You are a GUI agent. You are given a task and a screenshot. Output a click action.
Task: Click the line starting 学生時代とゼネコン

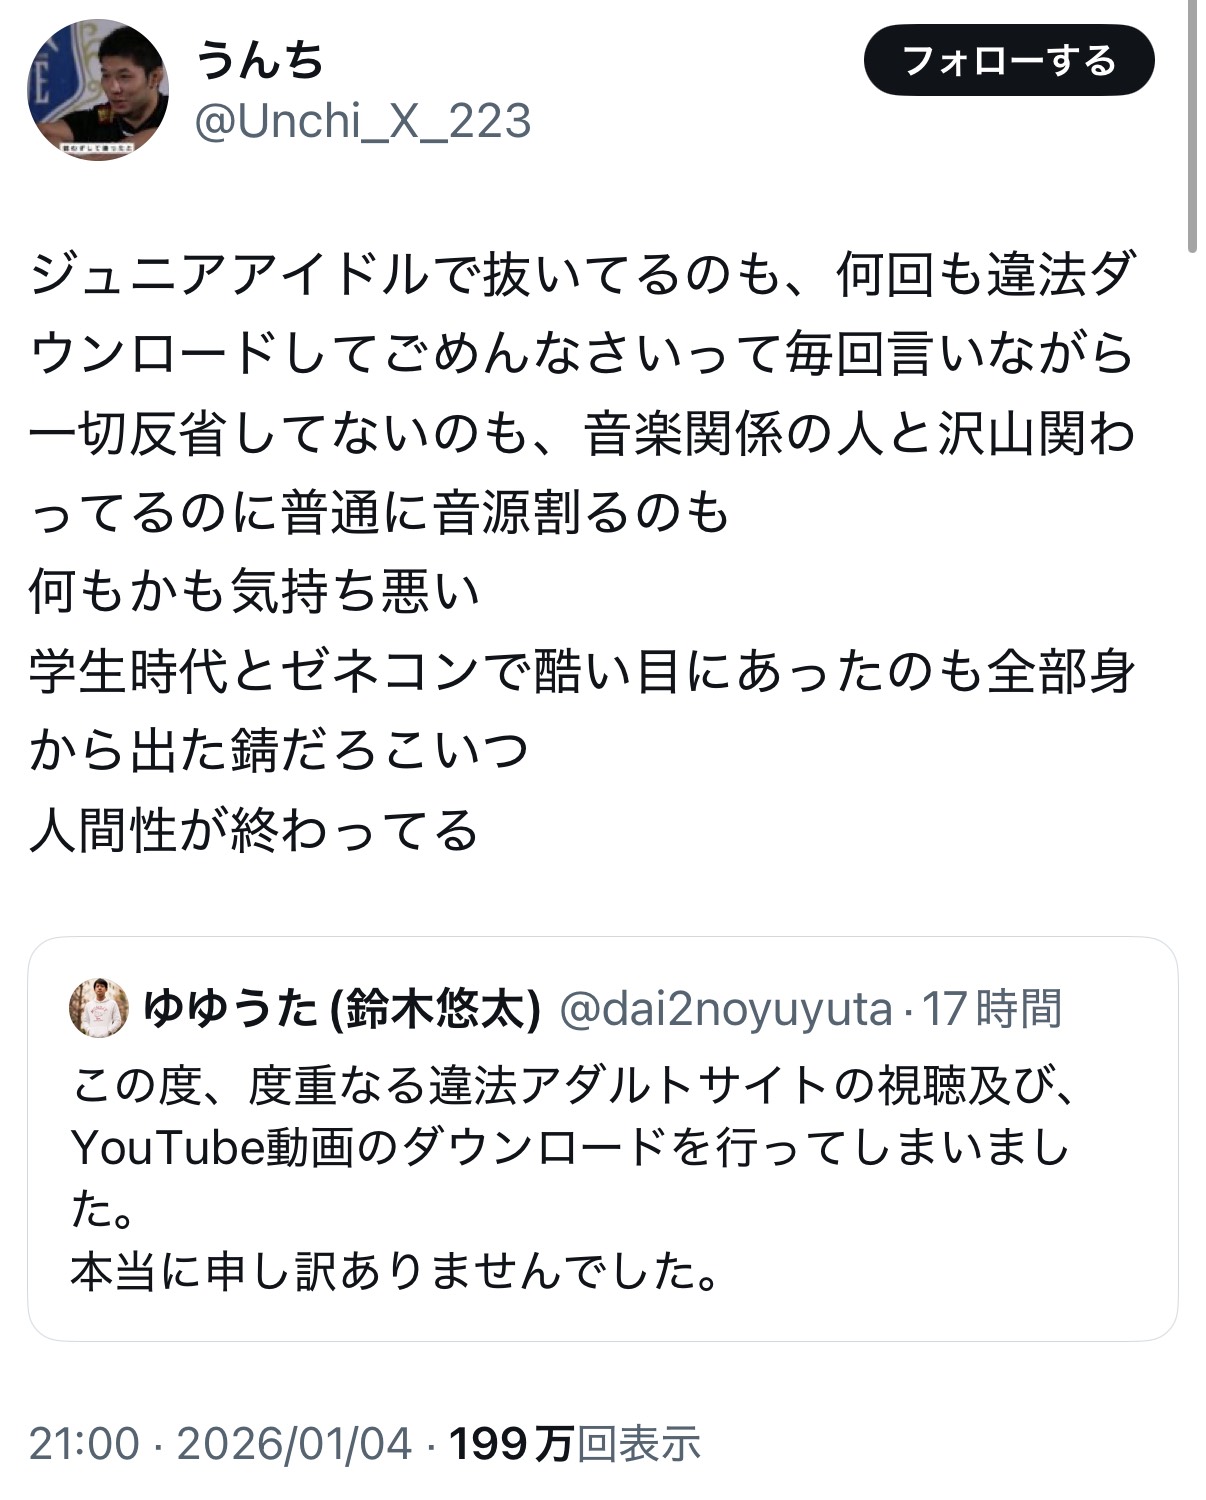click(x=583, y=671)
